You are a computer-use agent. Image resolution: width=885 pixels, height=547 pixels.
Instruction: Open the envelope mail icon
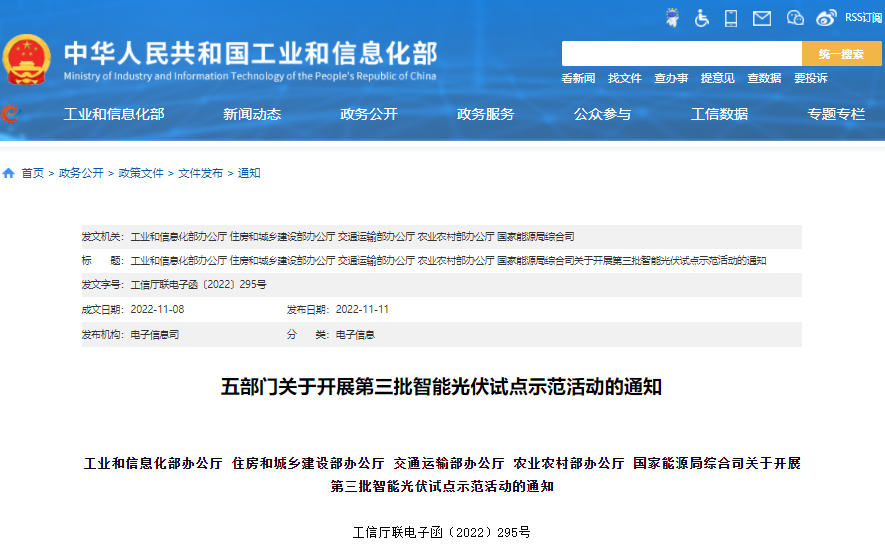pos(762,17)
